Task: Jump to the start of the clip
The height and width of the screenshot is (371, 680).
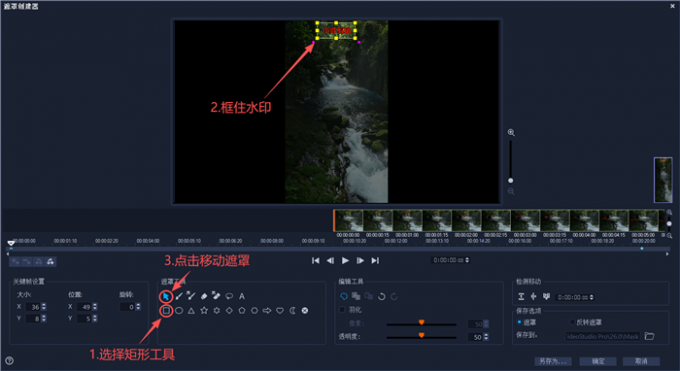Action: pos(316,261)
